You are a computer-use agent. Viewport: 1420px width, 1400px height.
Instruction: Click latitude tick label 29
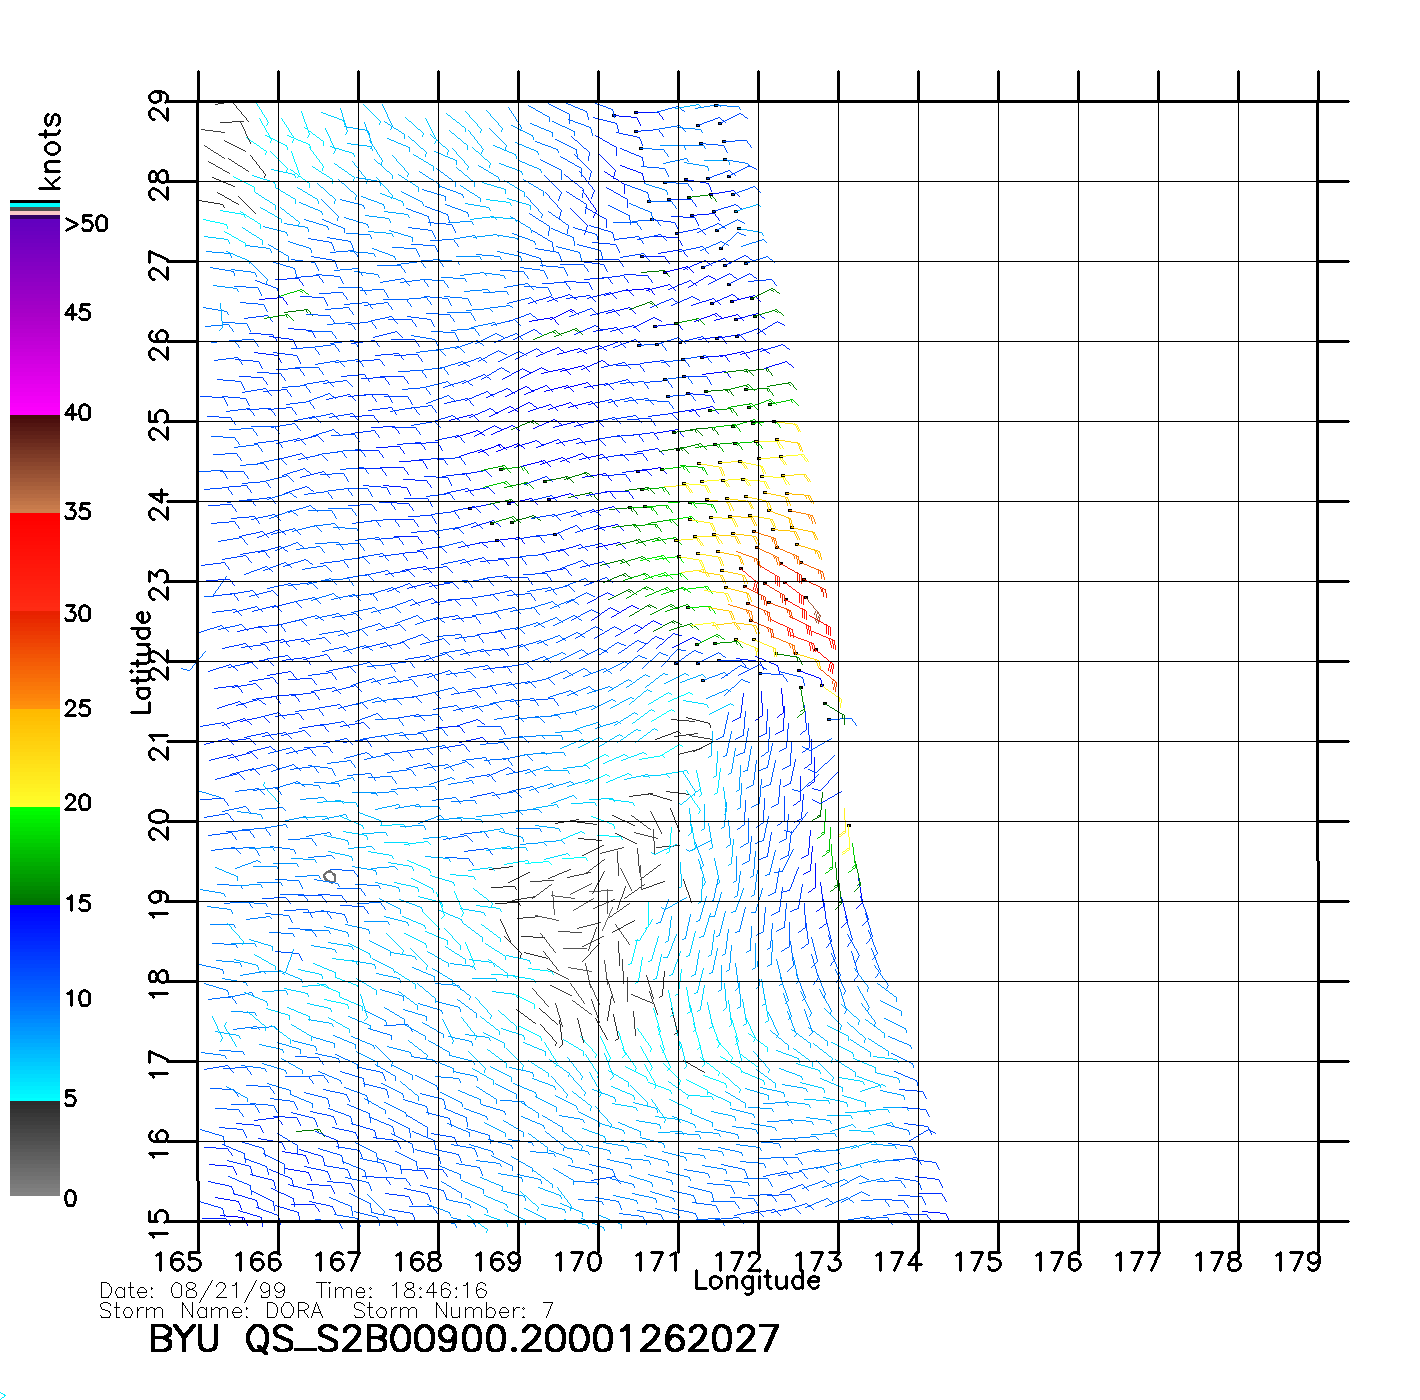(x=160, y=105)
